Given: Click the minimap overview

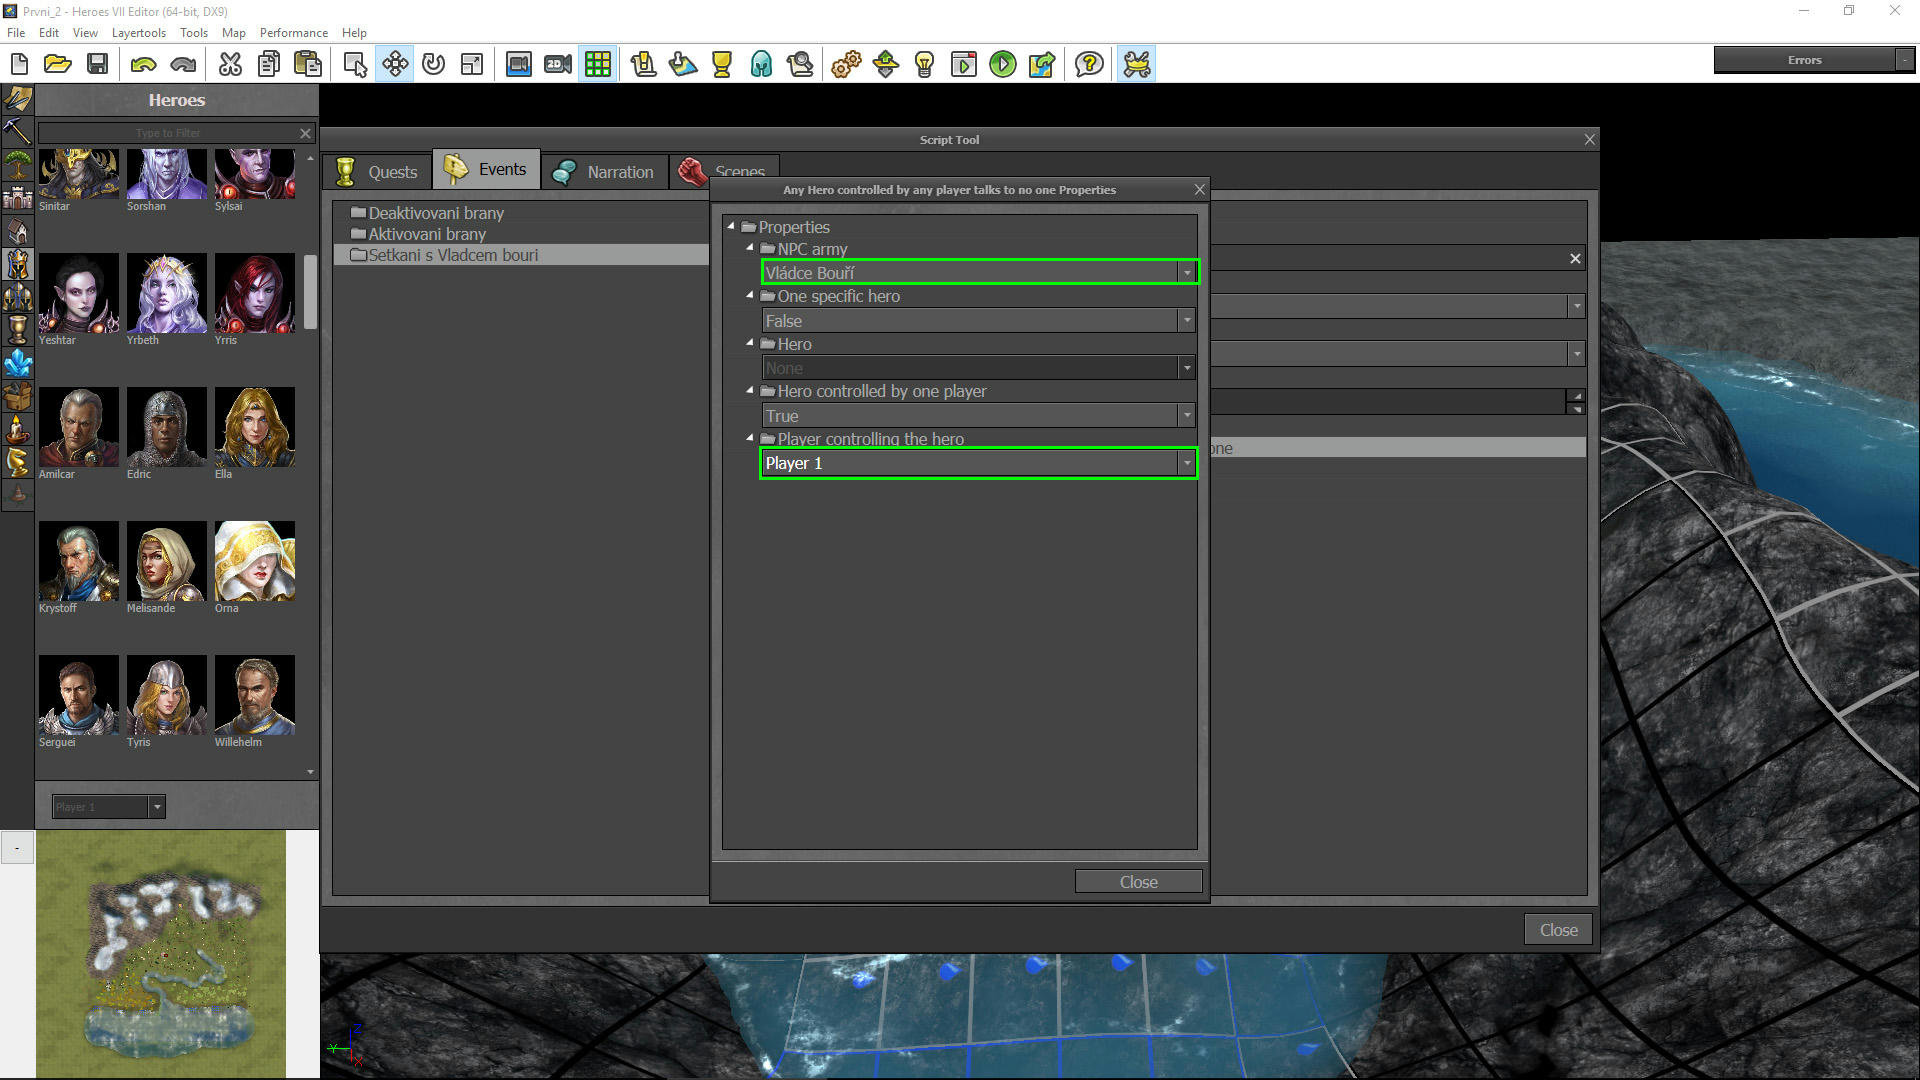Looking at the screenshot, I should coord(161,954).
